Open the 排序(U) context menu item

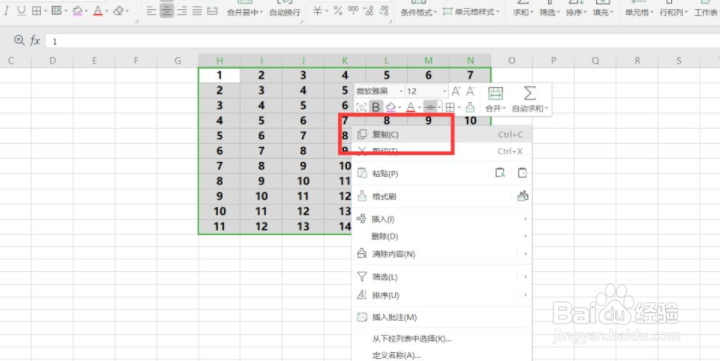[441, 295]
